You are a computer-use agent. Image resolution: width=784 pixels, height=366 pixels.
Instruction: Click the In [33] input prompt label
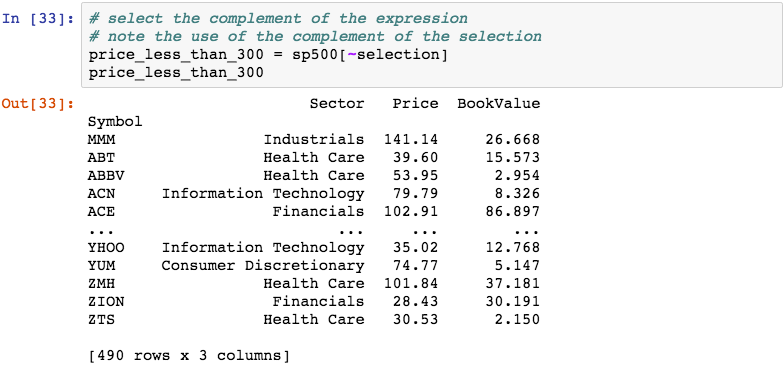pos(38,19)
